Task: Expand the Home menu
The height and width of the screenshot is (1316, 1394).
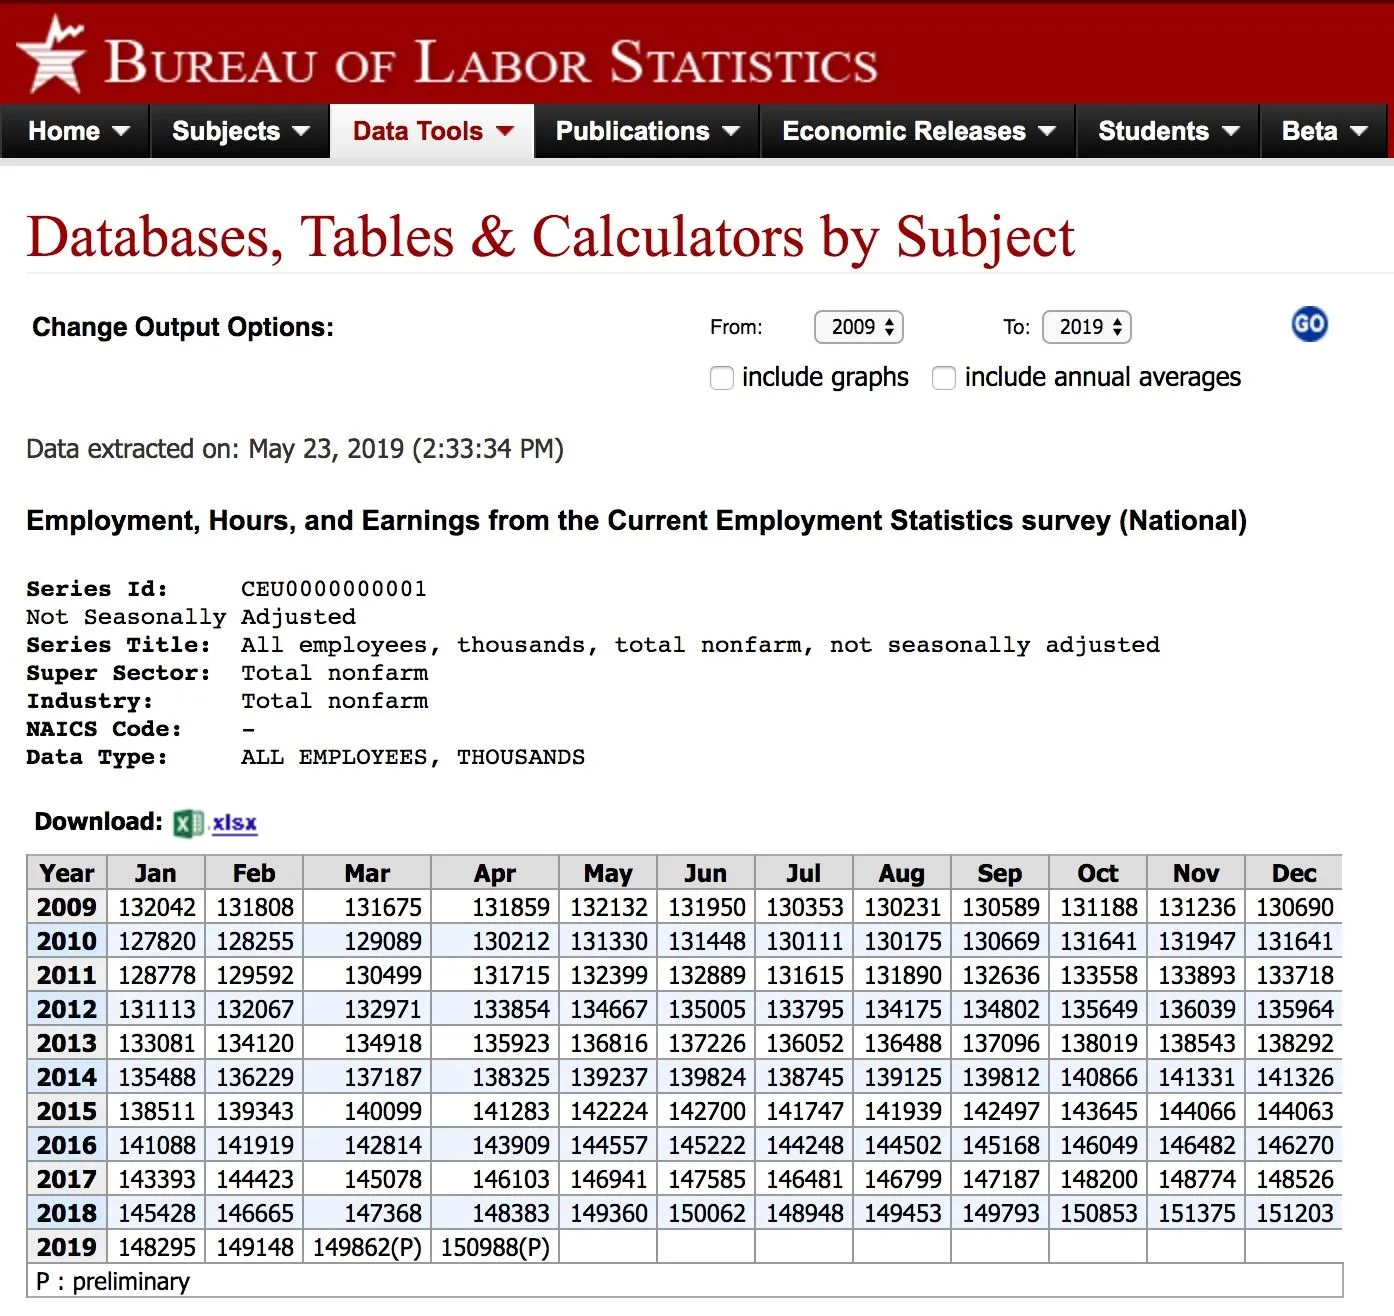Action: pos(77,131)
